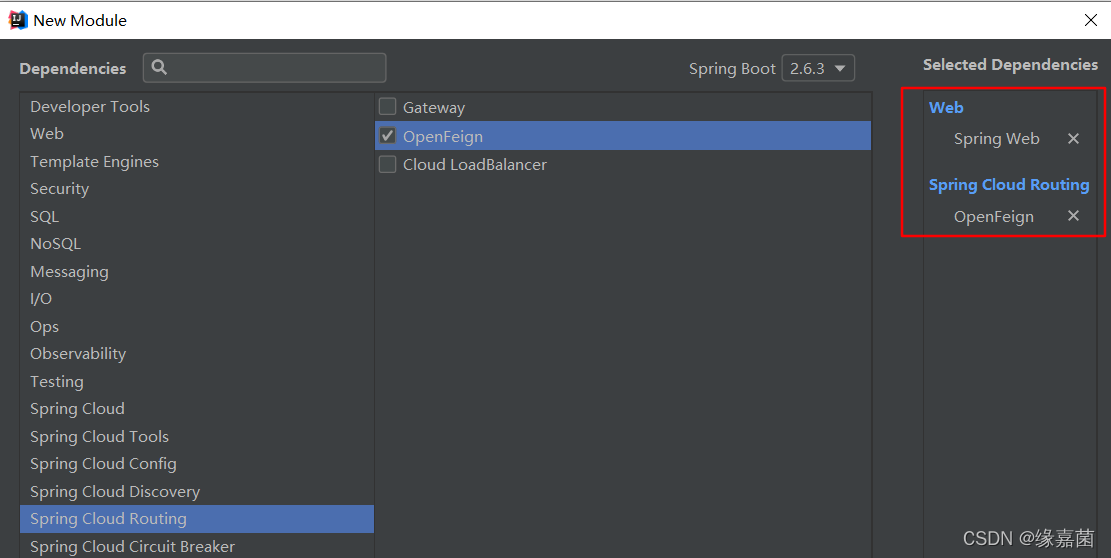Select the SQL category

coord(197,217)
